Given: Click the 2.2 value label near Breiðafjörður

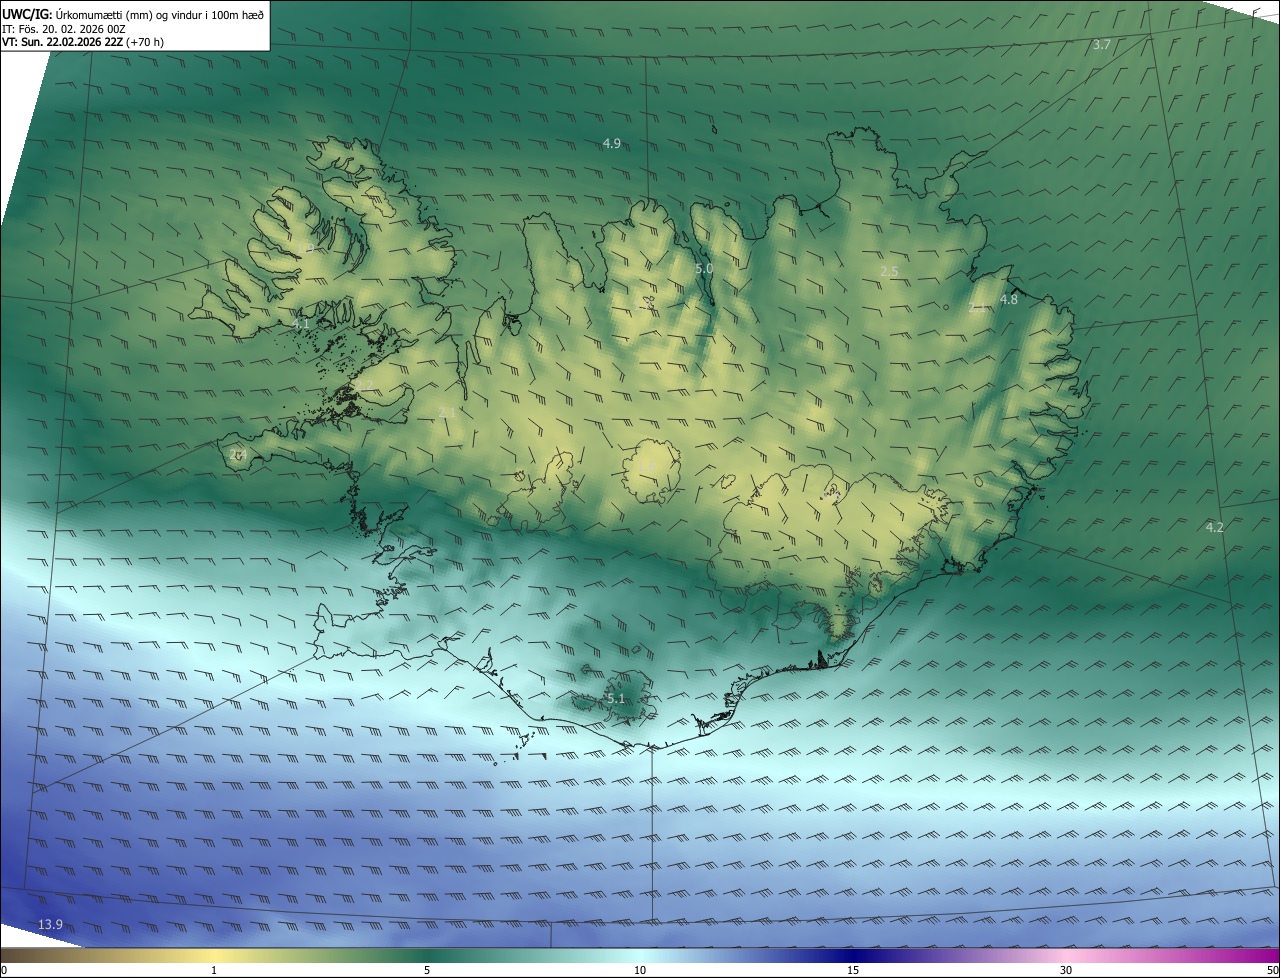Looking at the screenshot, I should [362, 384].
